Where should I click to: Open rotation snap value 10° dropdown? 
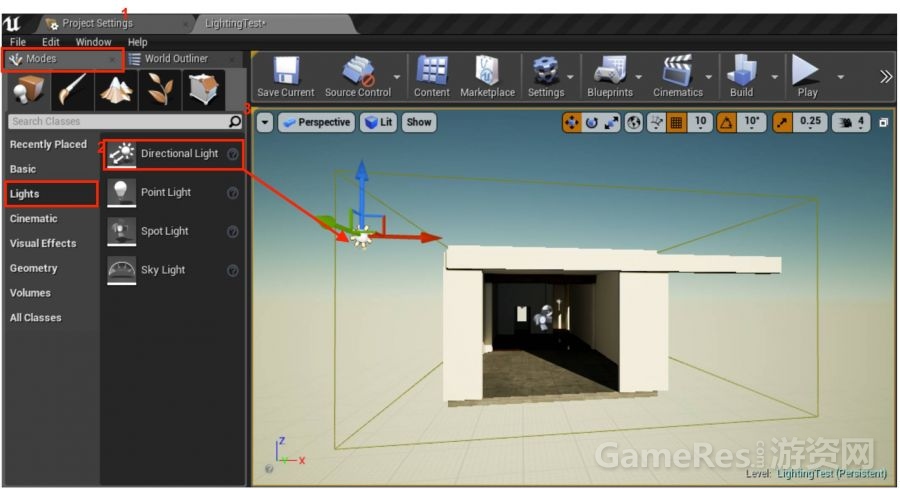coord(752,122)
